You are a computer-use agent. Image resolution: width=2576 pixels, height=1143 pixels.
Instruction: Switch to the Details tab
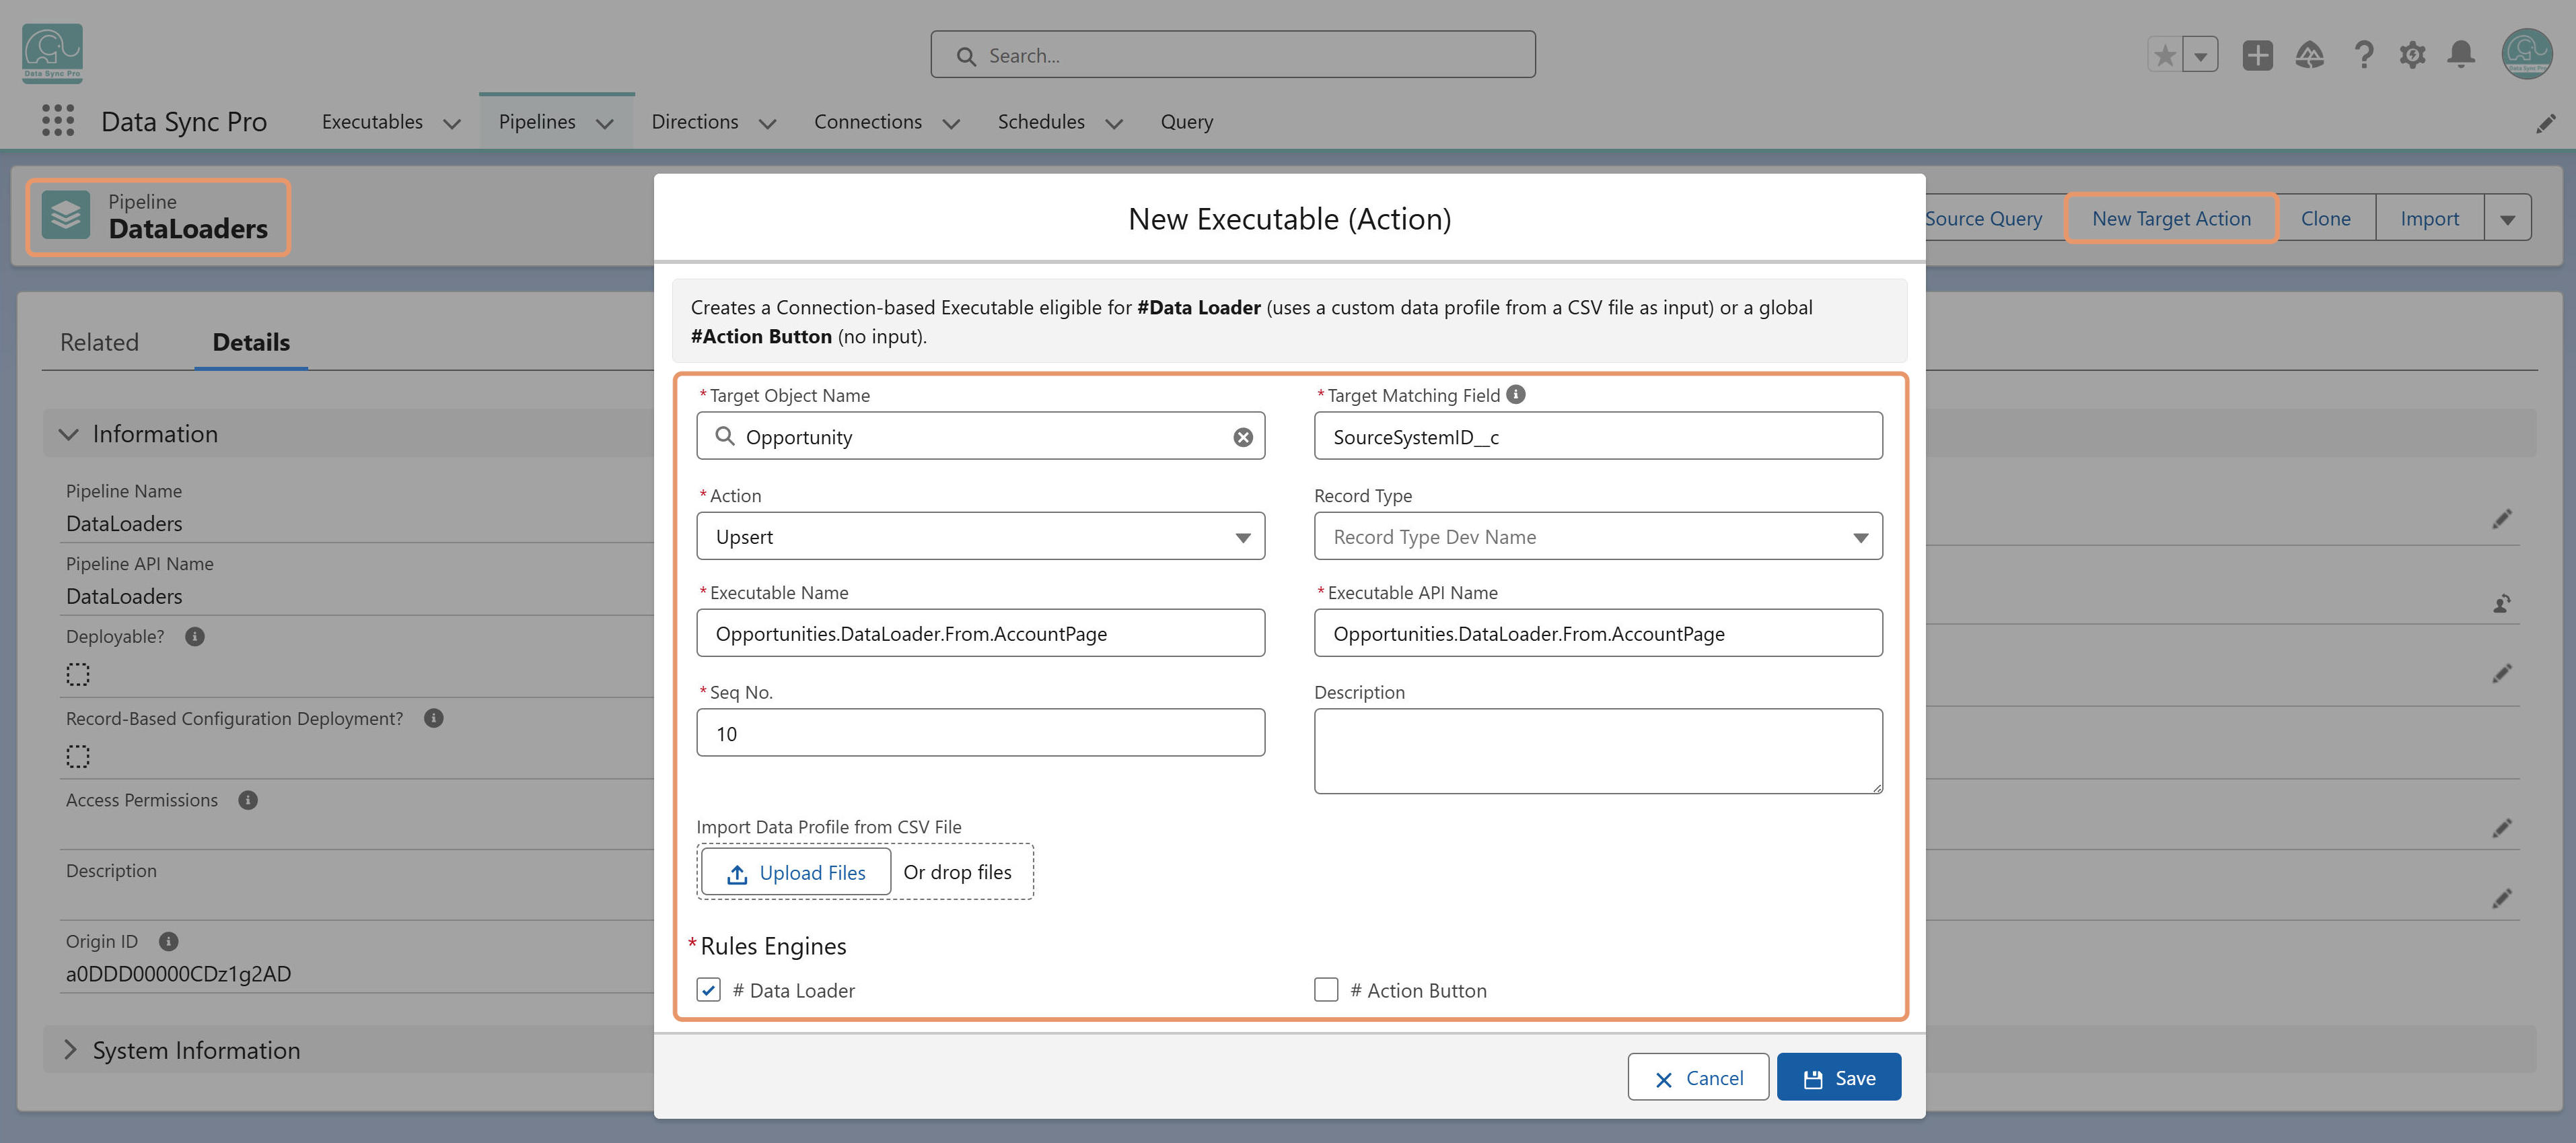point(251,342)
